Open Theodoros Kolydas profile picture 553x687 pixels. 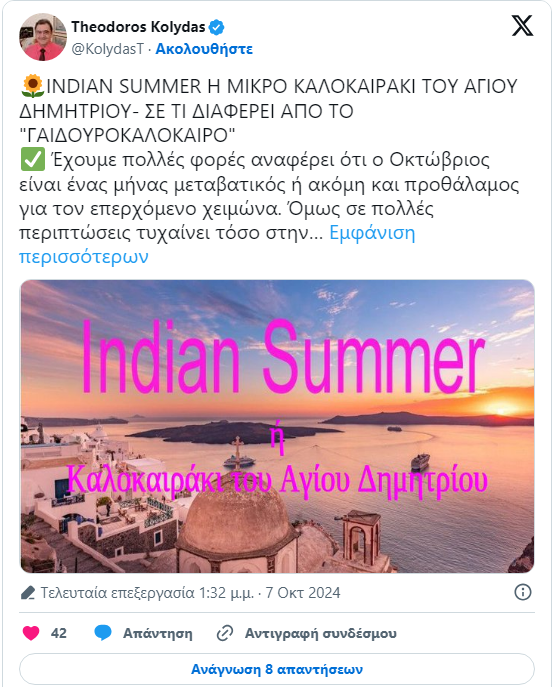(x=42, y=37)
